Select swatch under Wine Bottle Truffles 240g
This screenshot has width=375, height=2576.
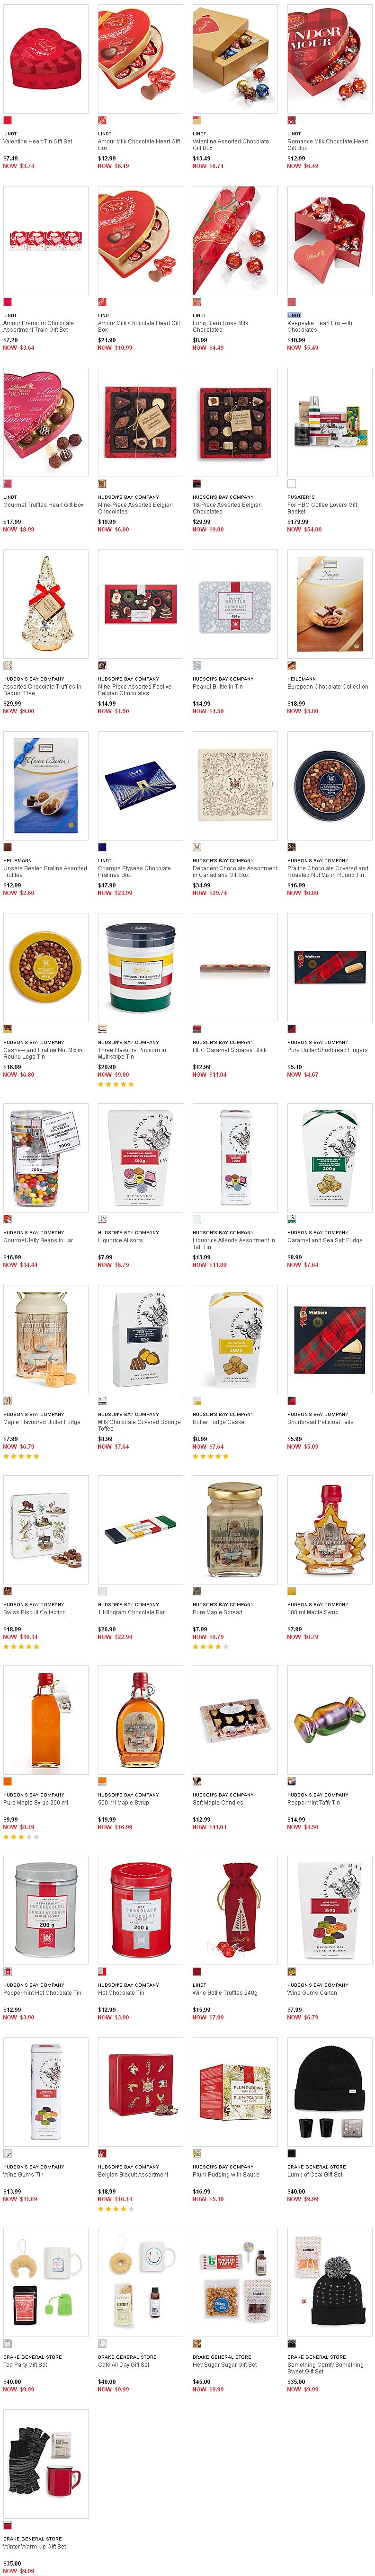click(x=197, y=1971)
